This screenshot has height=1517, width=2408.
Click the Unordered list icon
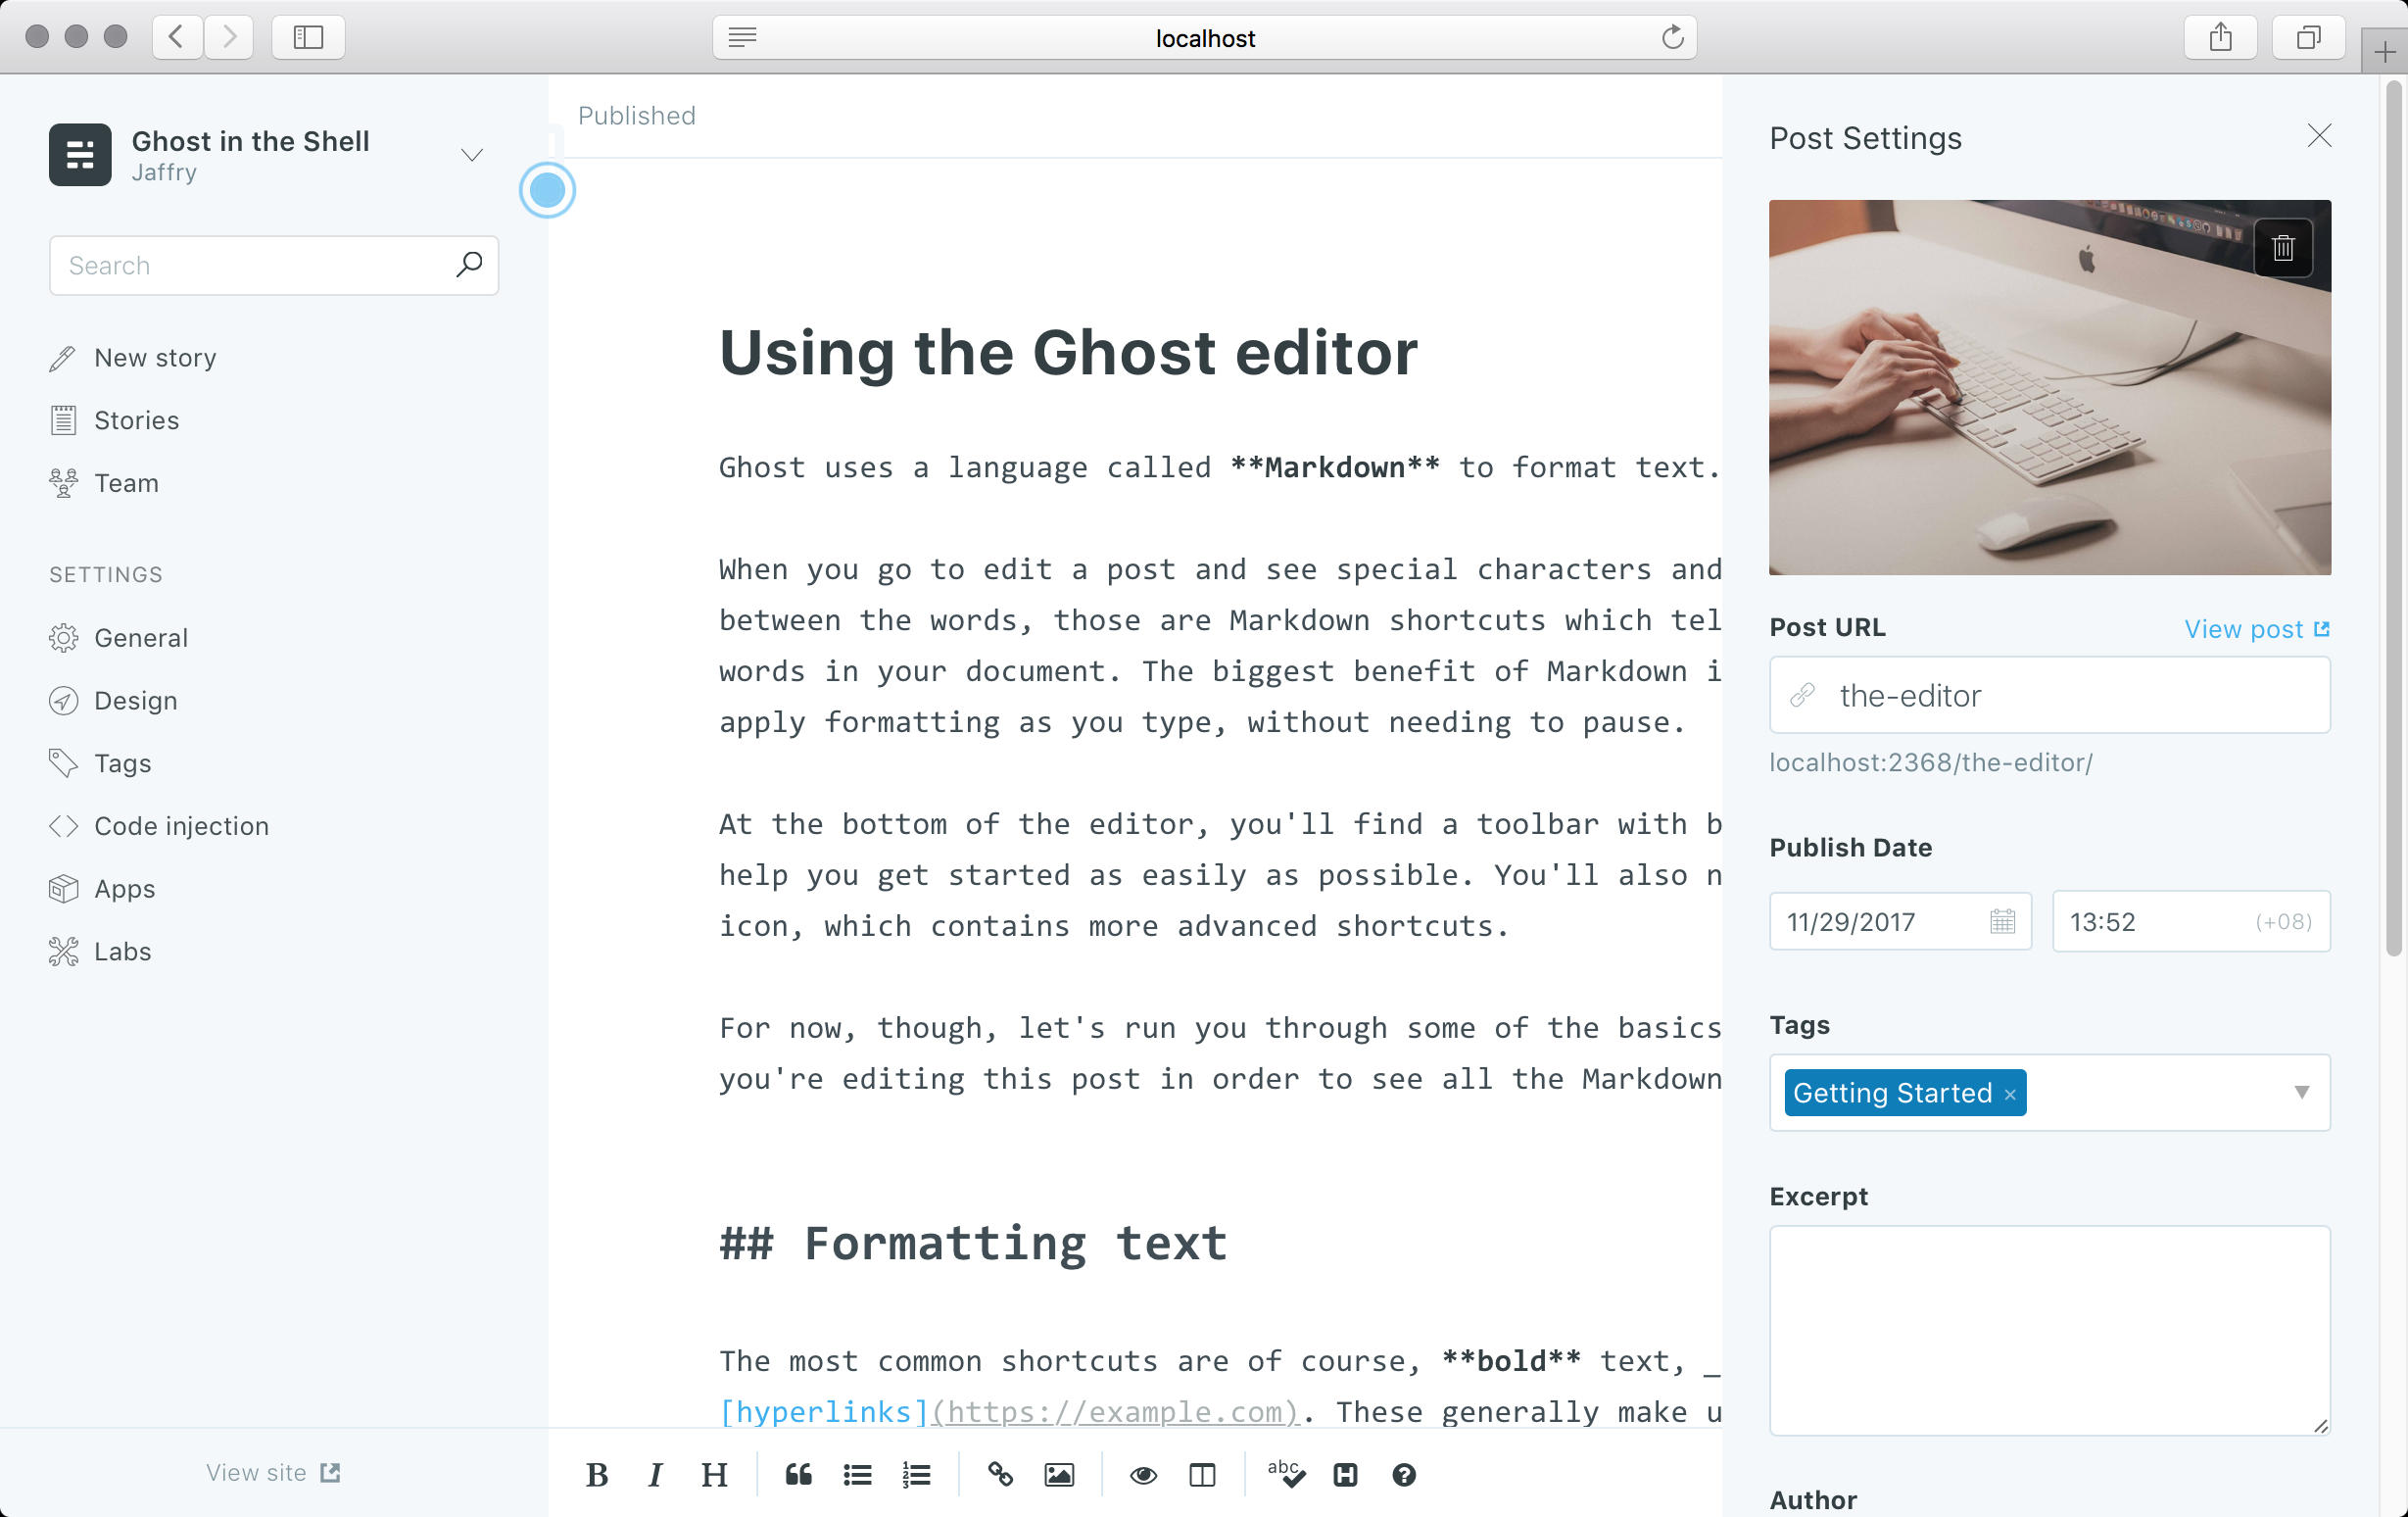[x=855, y=1473]
